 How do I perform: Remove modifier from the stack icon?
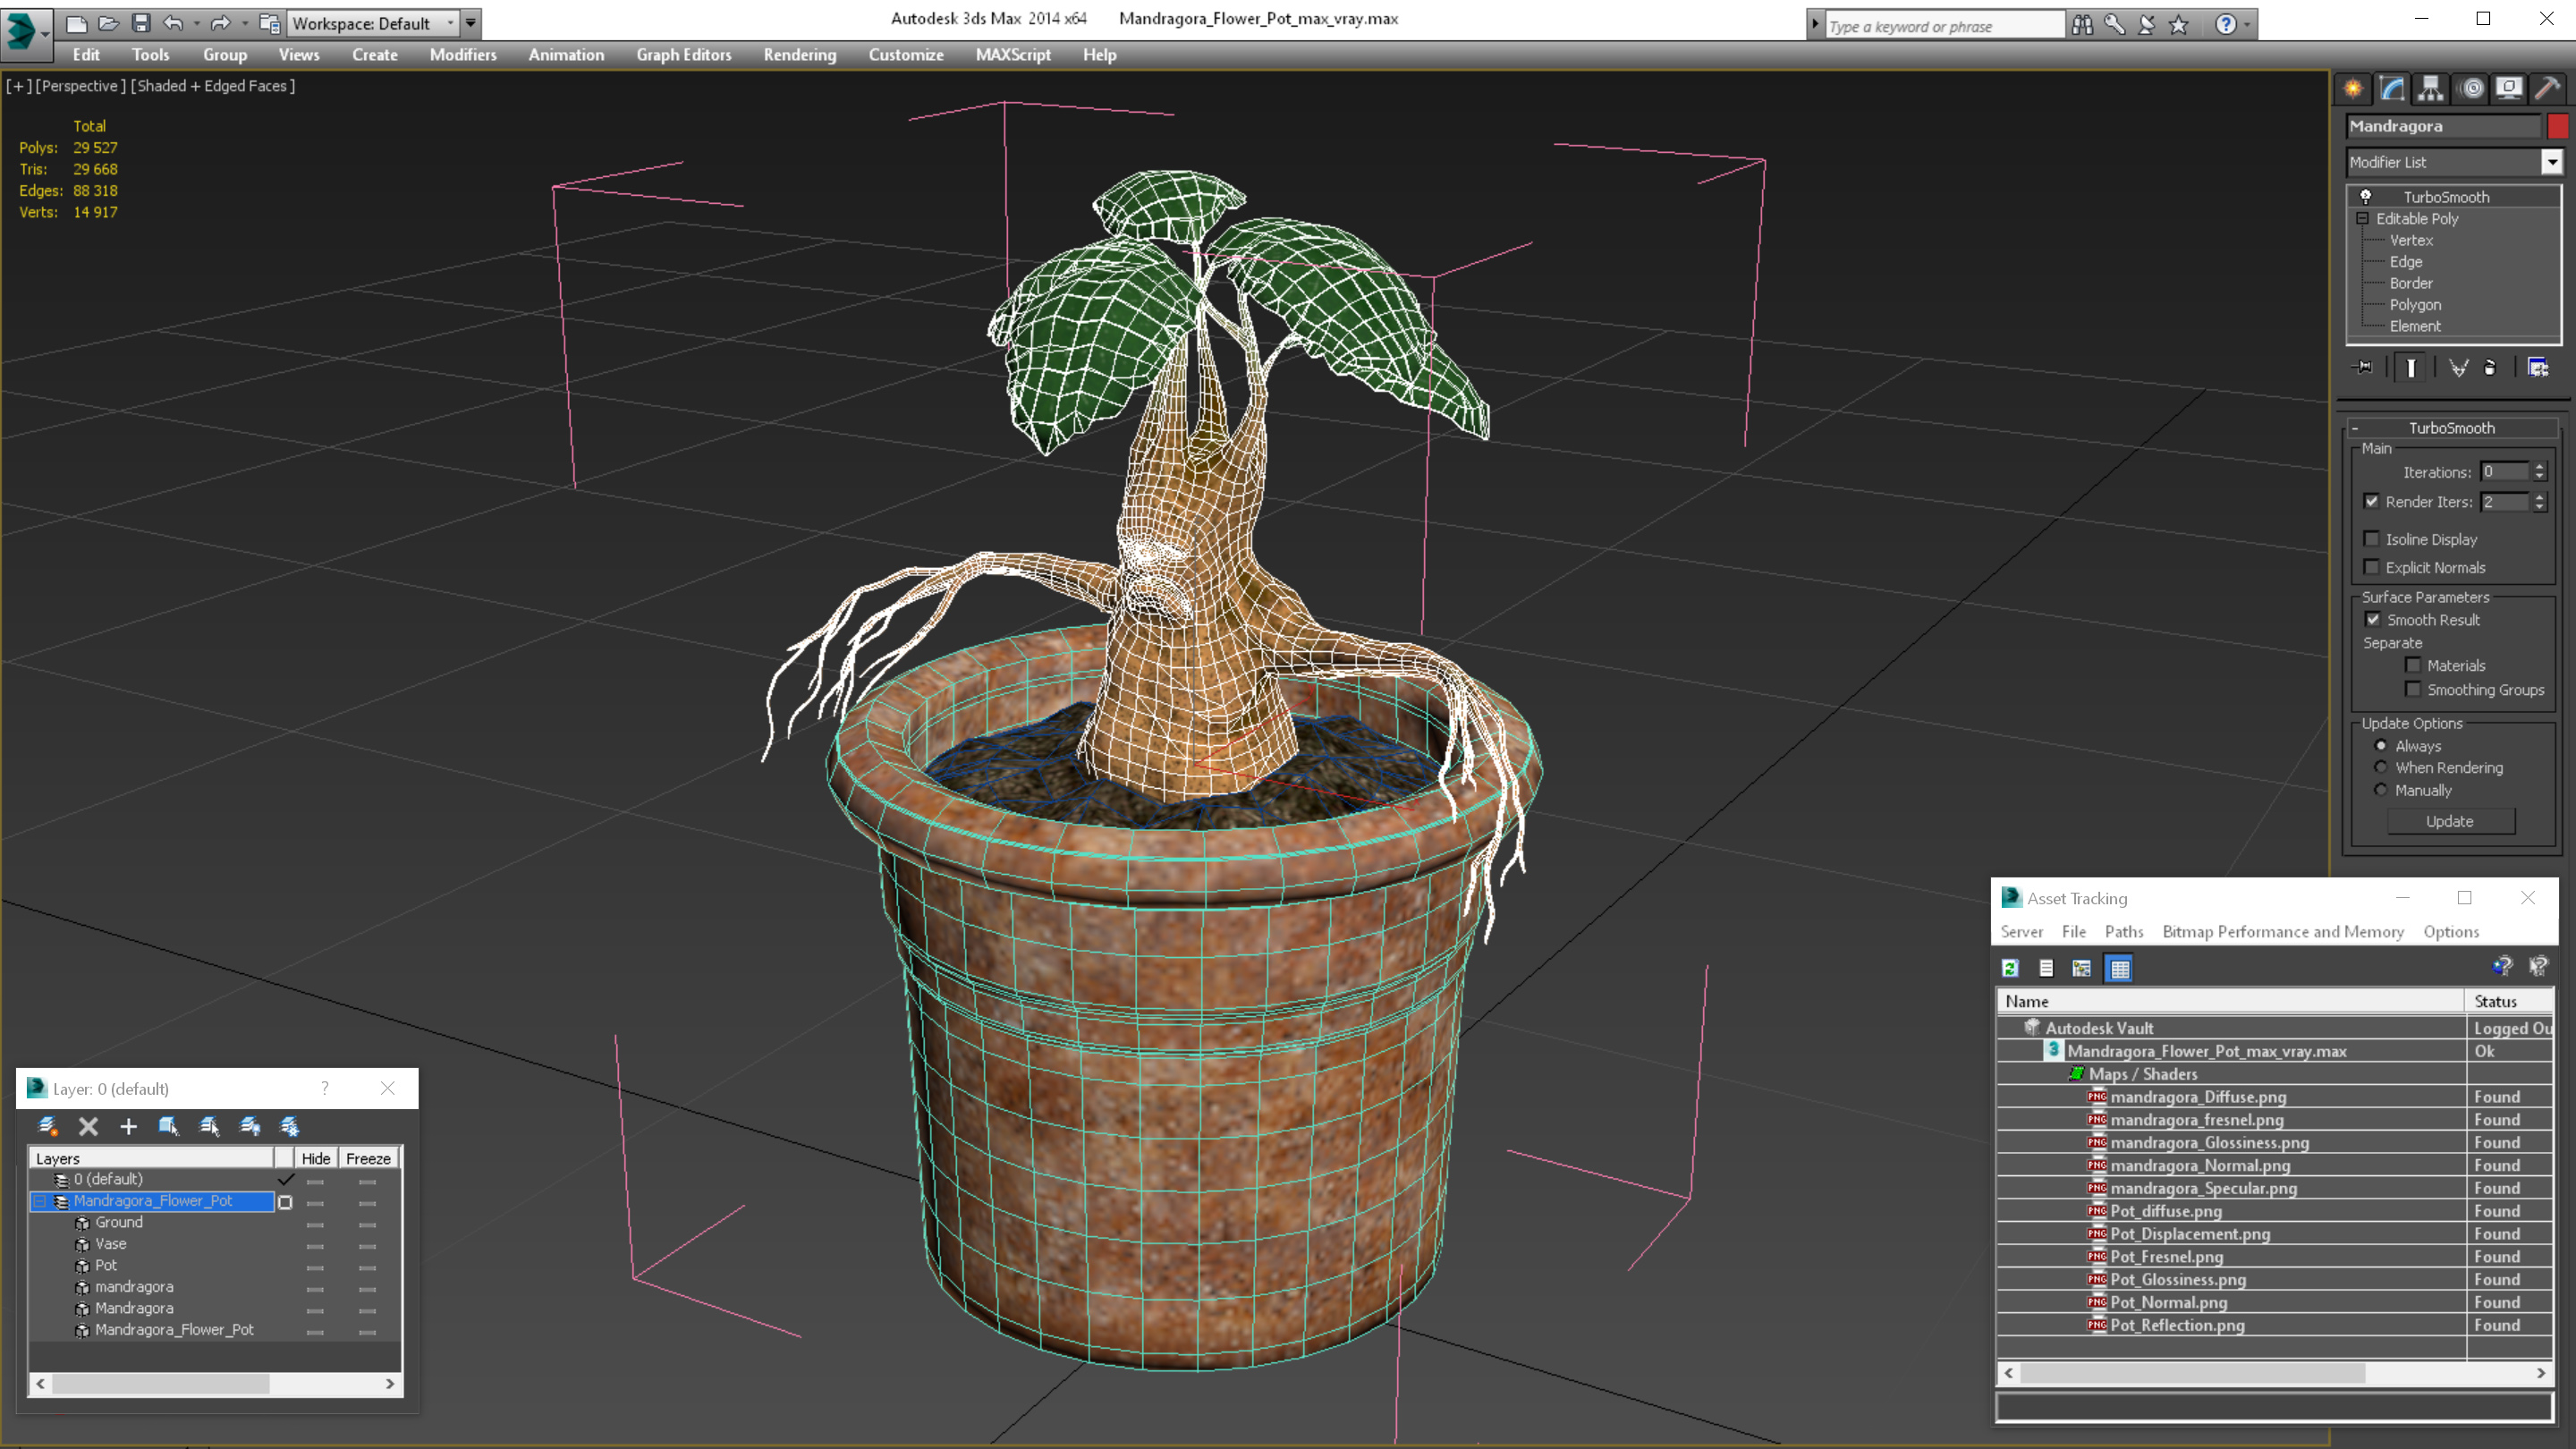2490,368
